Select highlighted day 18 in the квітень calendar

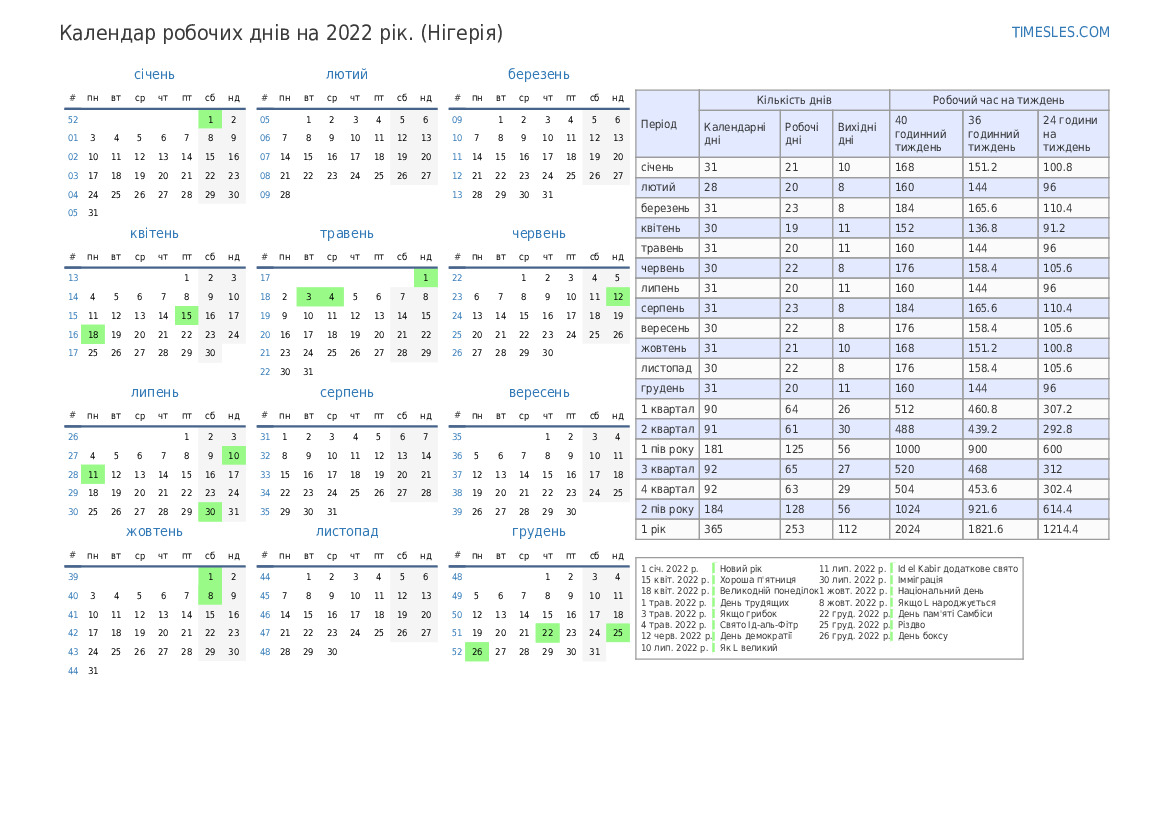[x=93, y=335]
